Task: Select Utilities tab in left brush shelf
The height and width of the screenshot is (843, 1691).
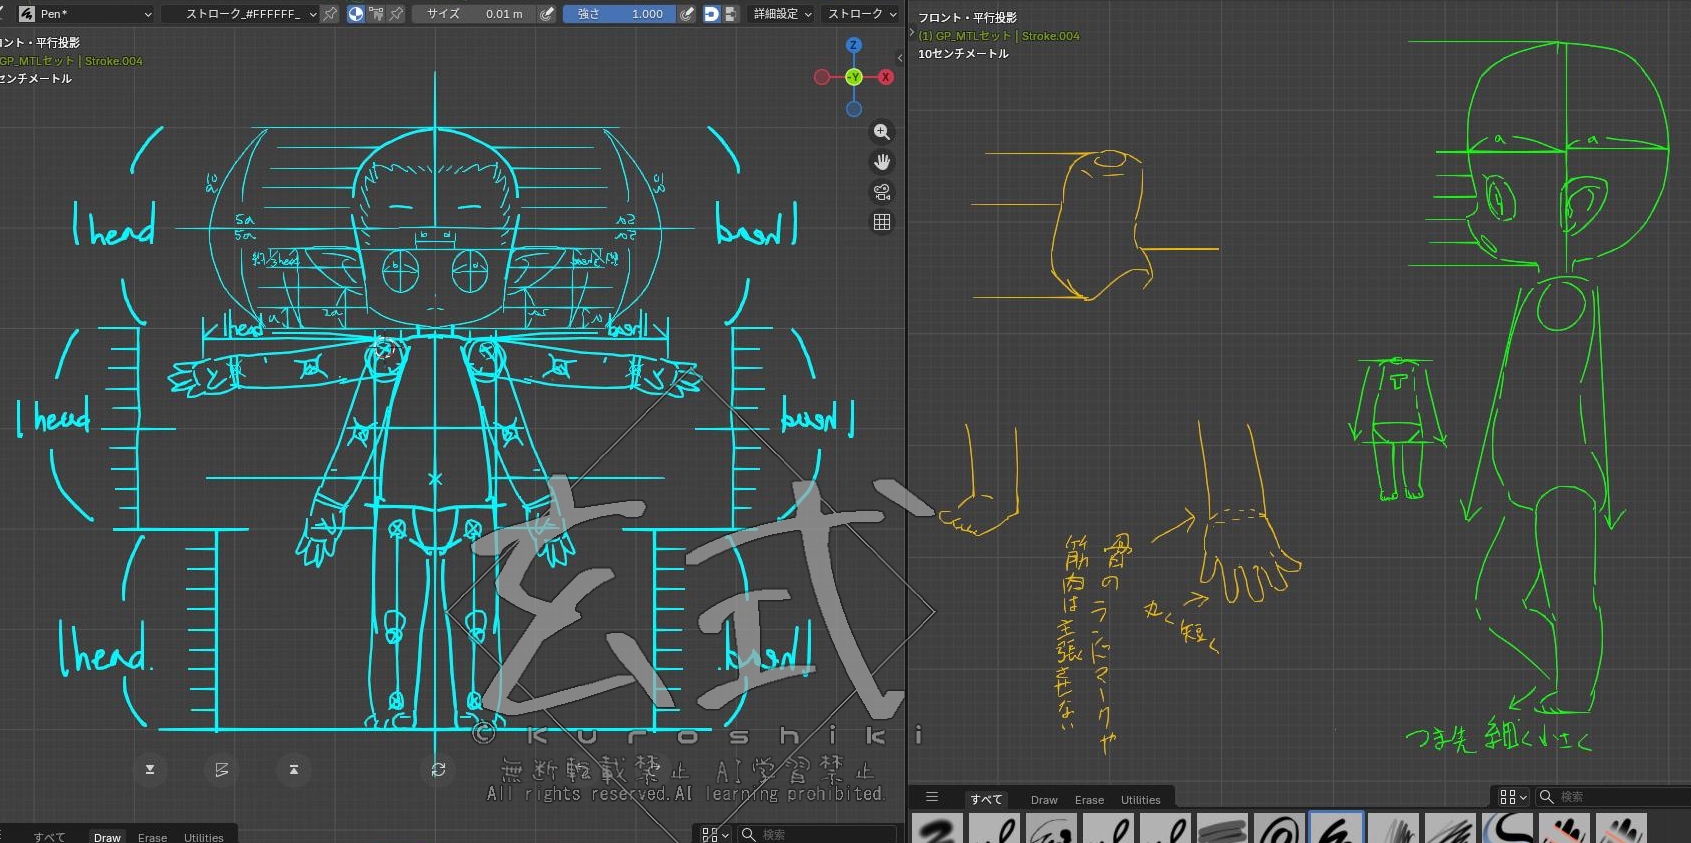Action: pos(203,837)
